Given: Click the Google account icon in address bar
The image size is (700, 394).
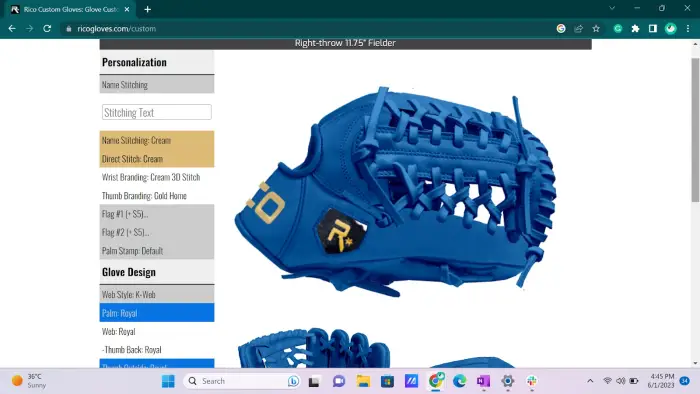Looking at the screenshot, I should click(561, 29).
